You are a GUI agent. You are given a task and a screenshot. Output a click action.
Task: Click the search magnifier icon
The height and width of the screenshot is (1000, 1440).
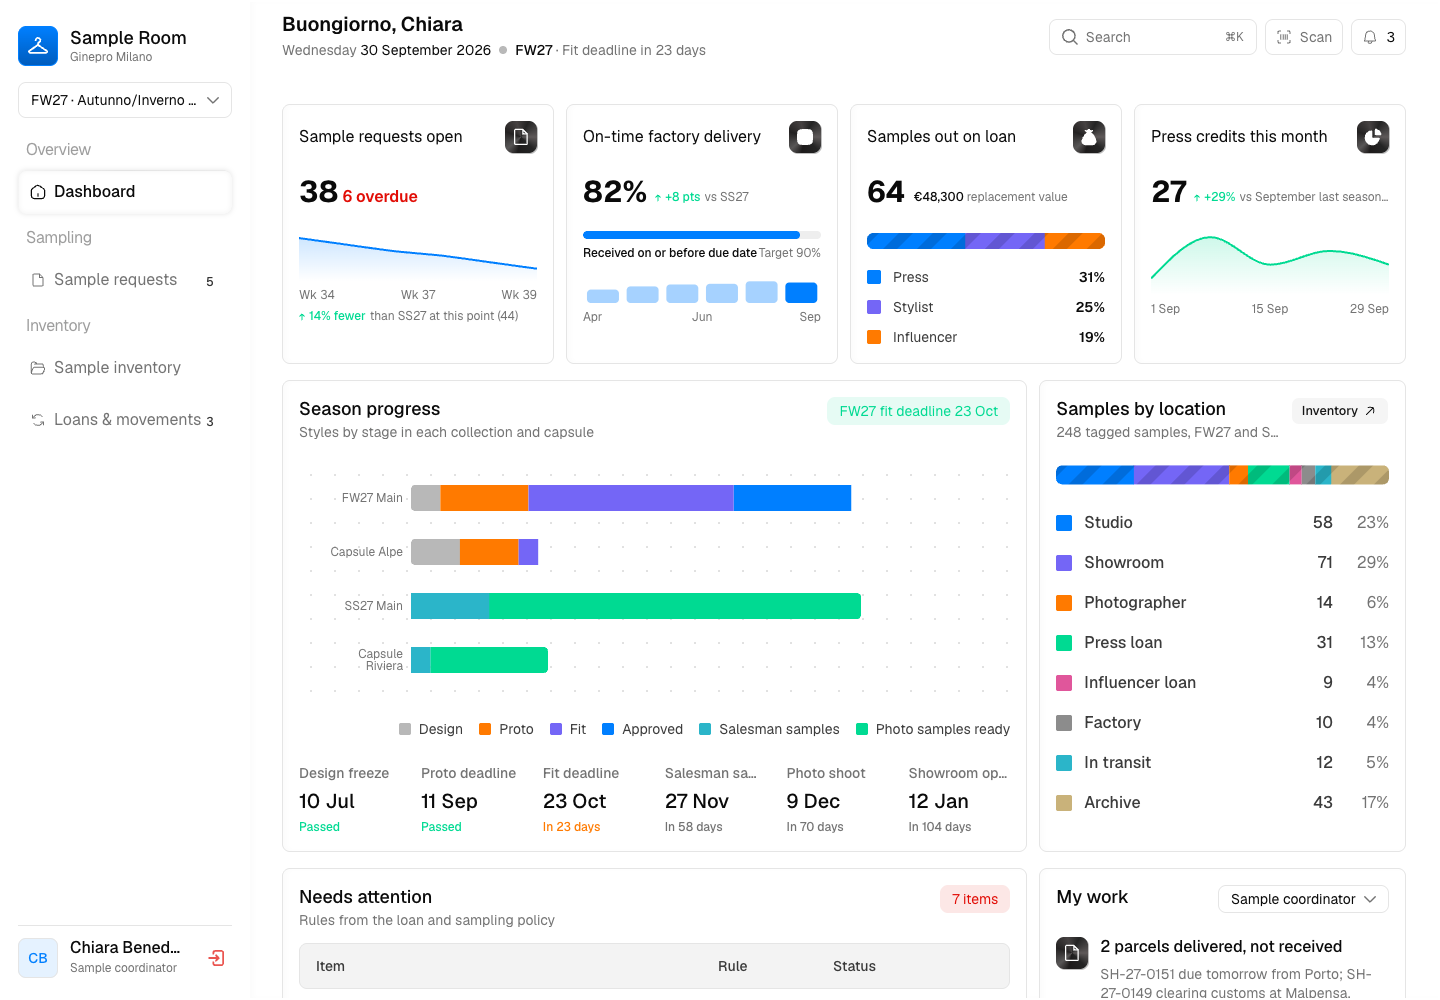(x=1070, y=37)
